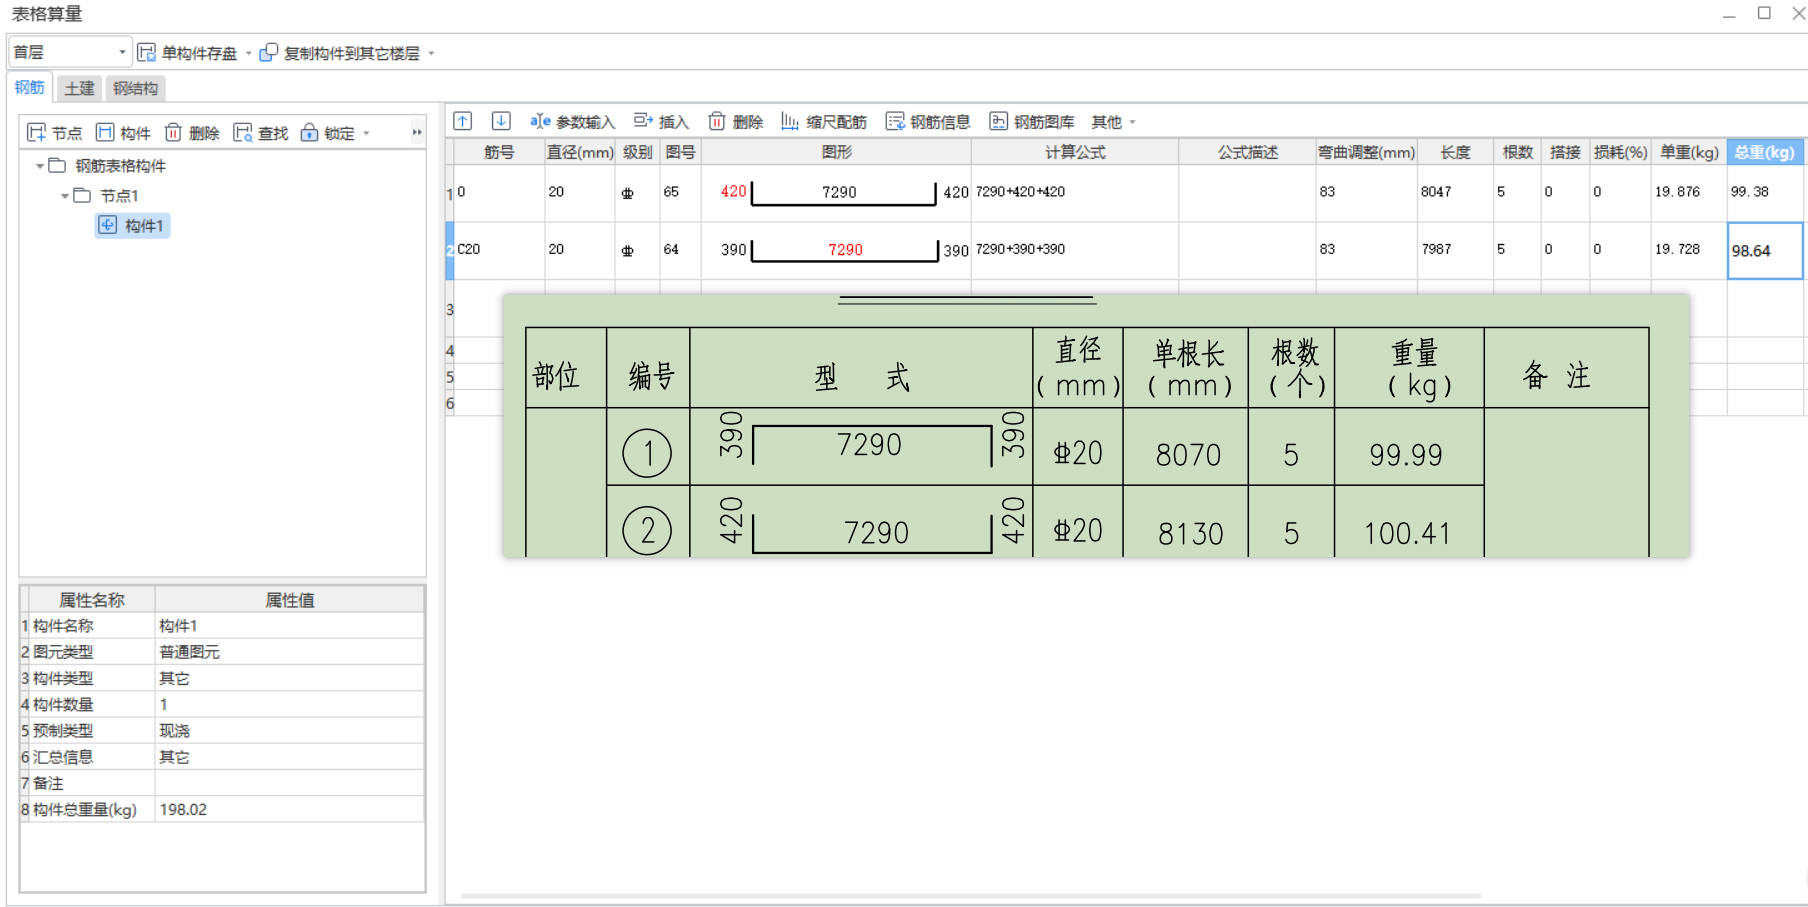The height and width of the screenshot is (907, 1808).
Task: Open the 查找 find tool
Action: pyautogui.click(x=260, y=132)
